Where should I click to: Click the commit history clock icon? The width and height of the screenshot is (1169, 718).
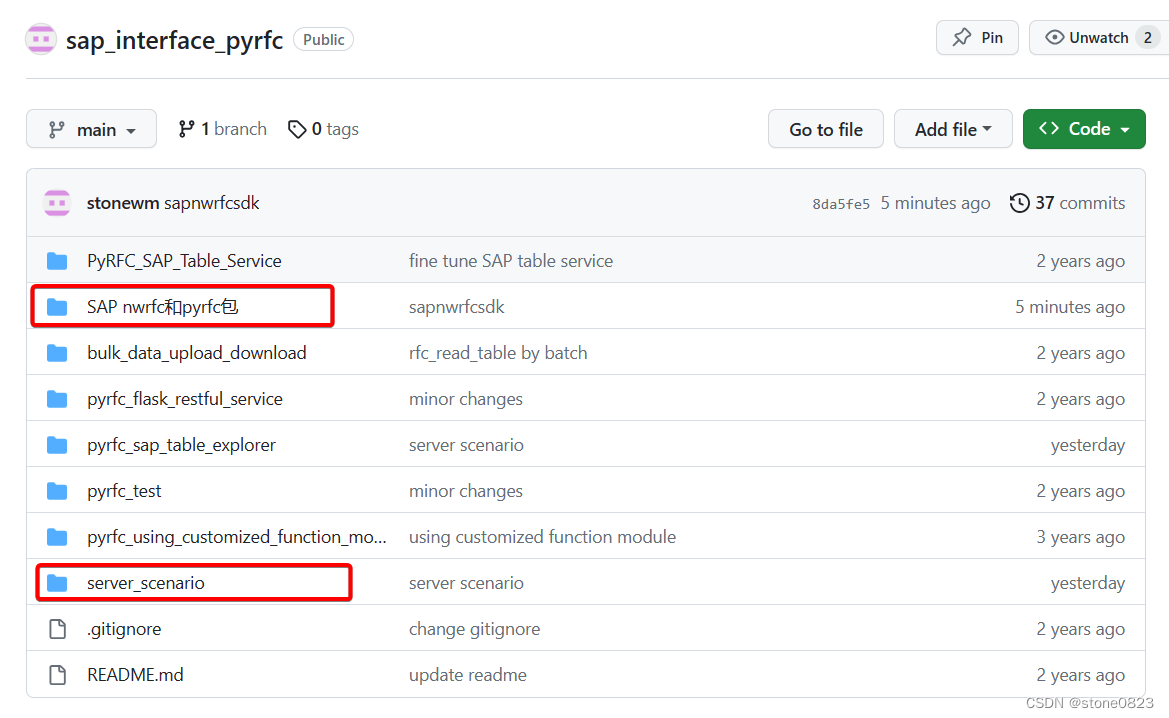click(1019, 203)
